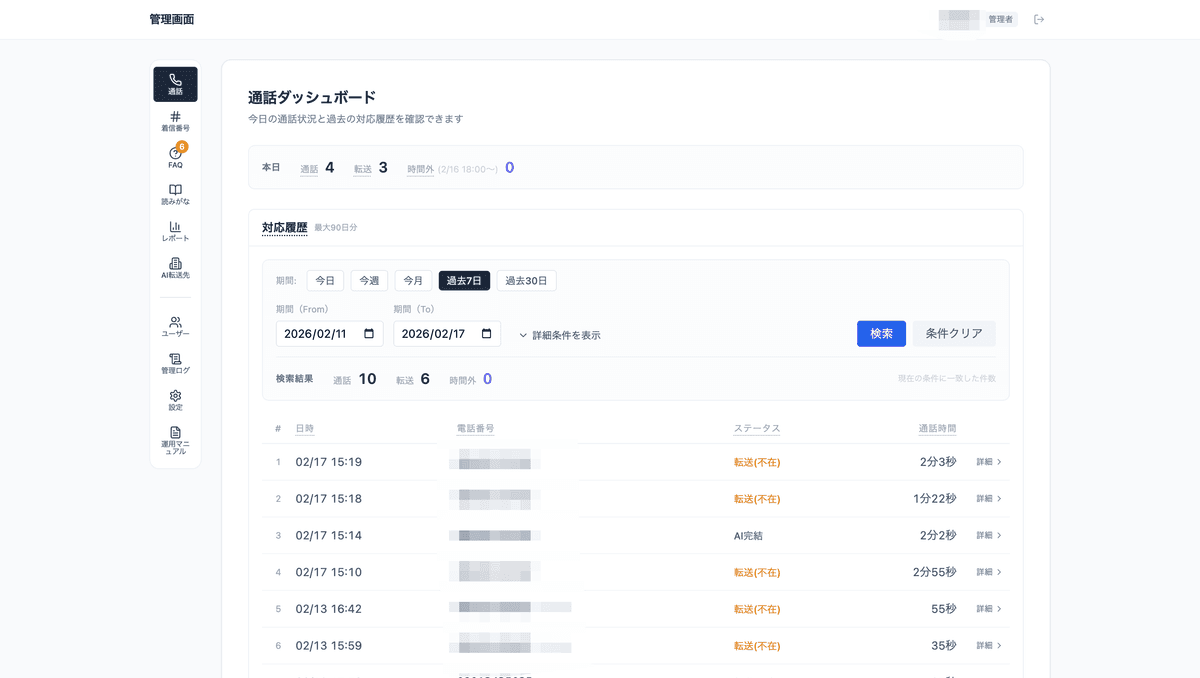Viewport: 1200px width, 678px height.
Task: Select the 読みがな sidebar icon
Action: [175, 196]
